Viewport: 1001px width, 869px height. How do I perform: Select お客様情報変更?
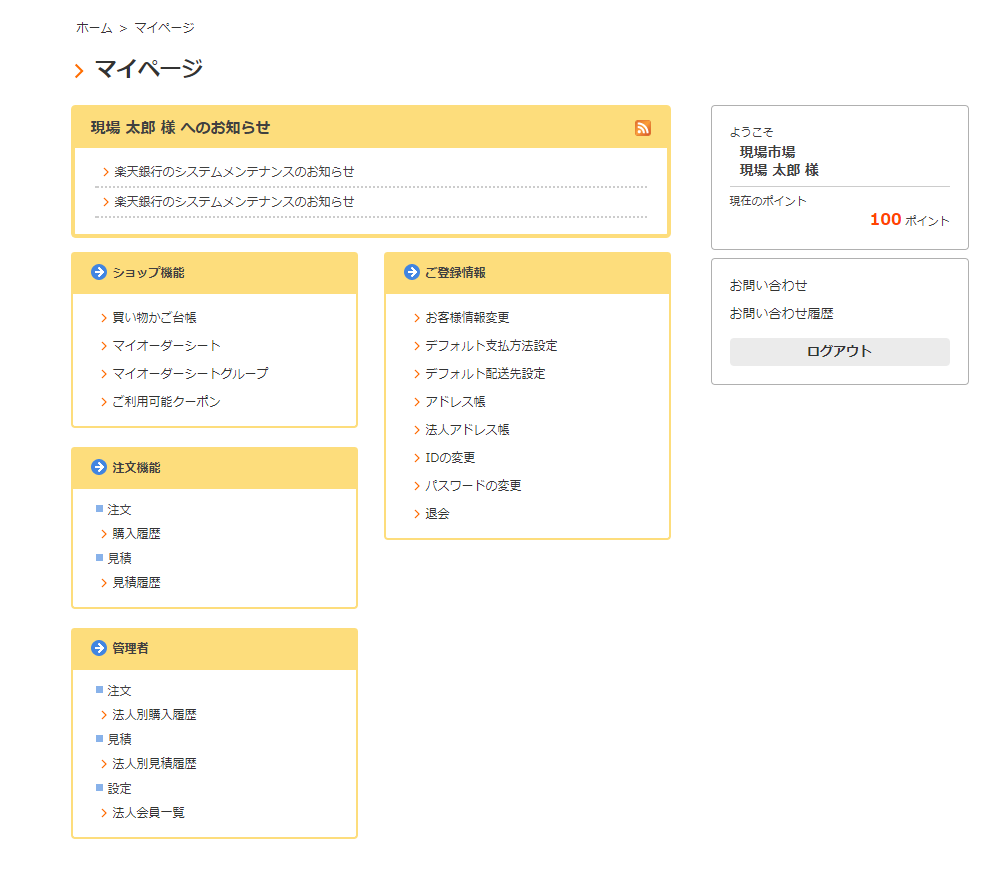467,318
